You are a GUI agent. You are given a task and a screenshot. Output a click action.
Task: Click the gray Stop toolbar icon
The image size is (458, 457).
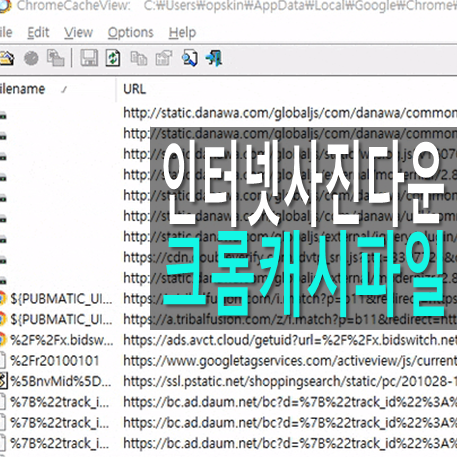pyautogui.click(x=31, y=59)
